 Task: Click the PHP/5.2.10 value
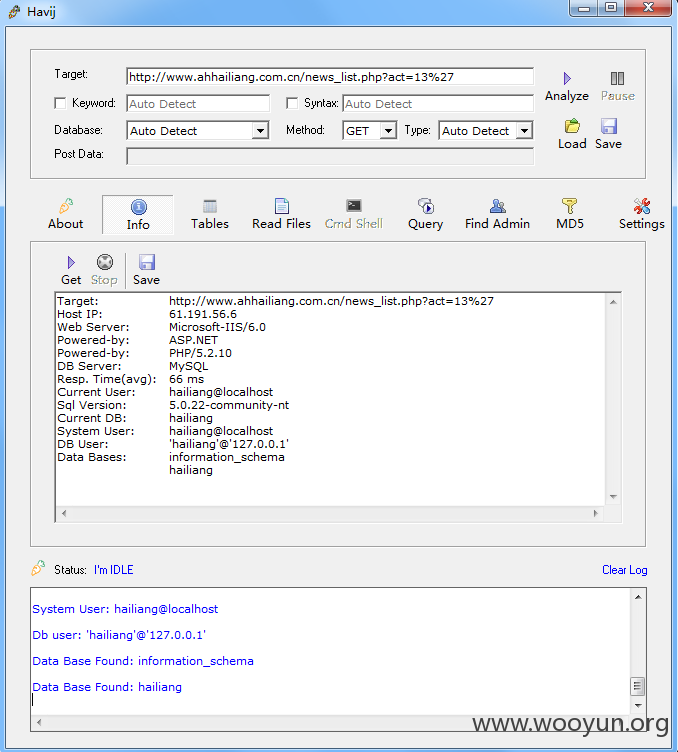(x=200, y=353)
